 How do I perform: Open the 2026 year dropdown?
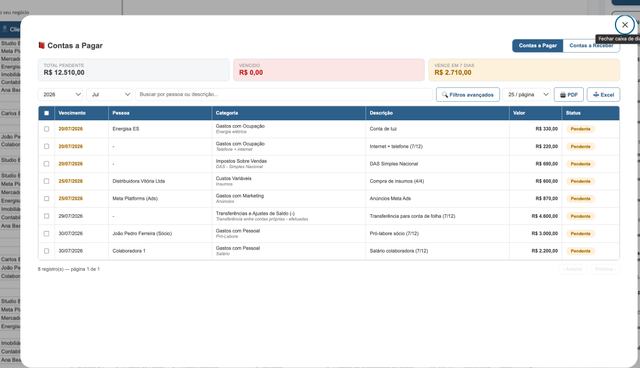(x=60, y=95)
